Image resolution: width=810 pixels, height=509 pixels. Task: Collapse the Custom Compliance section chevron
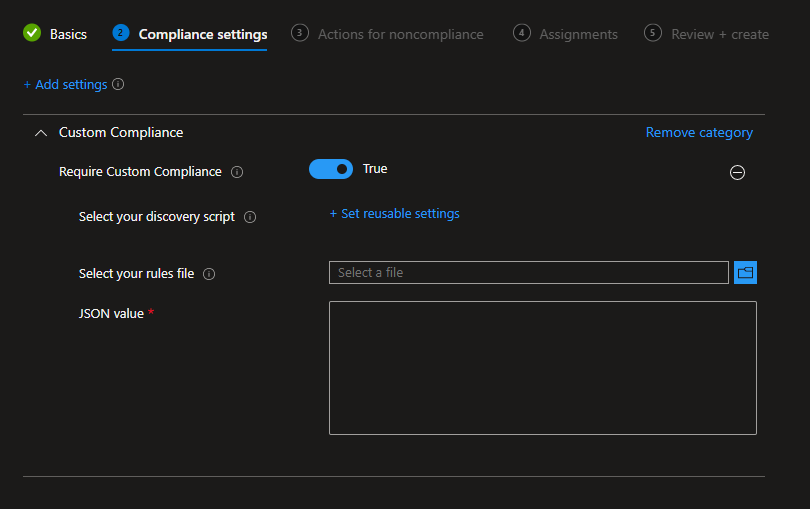click(41, 133)
